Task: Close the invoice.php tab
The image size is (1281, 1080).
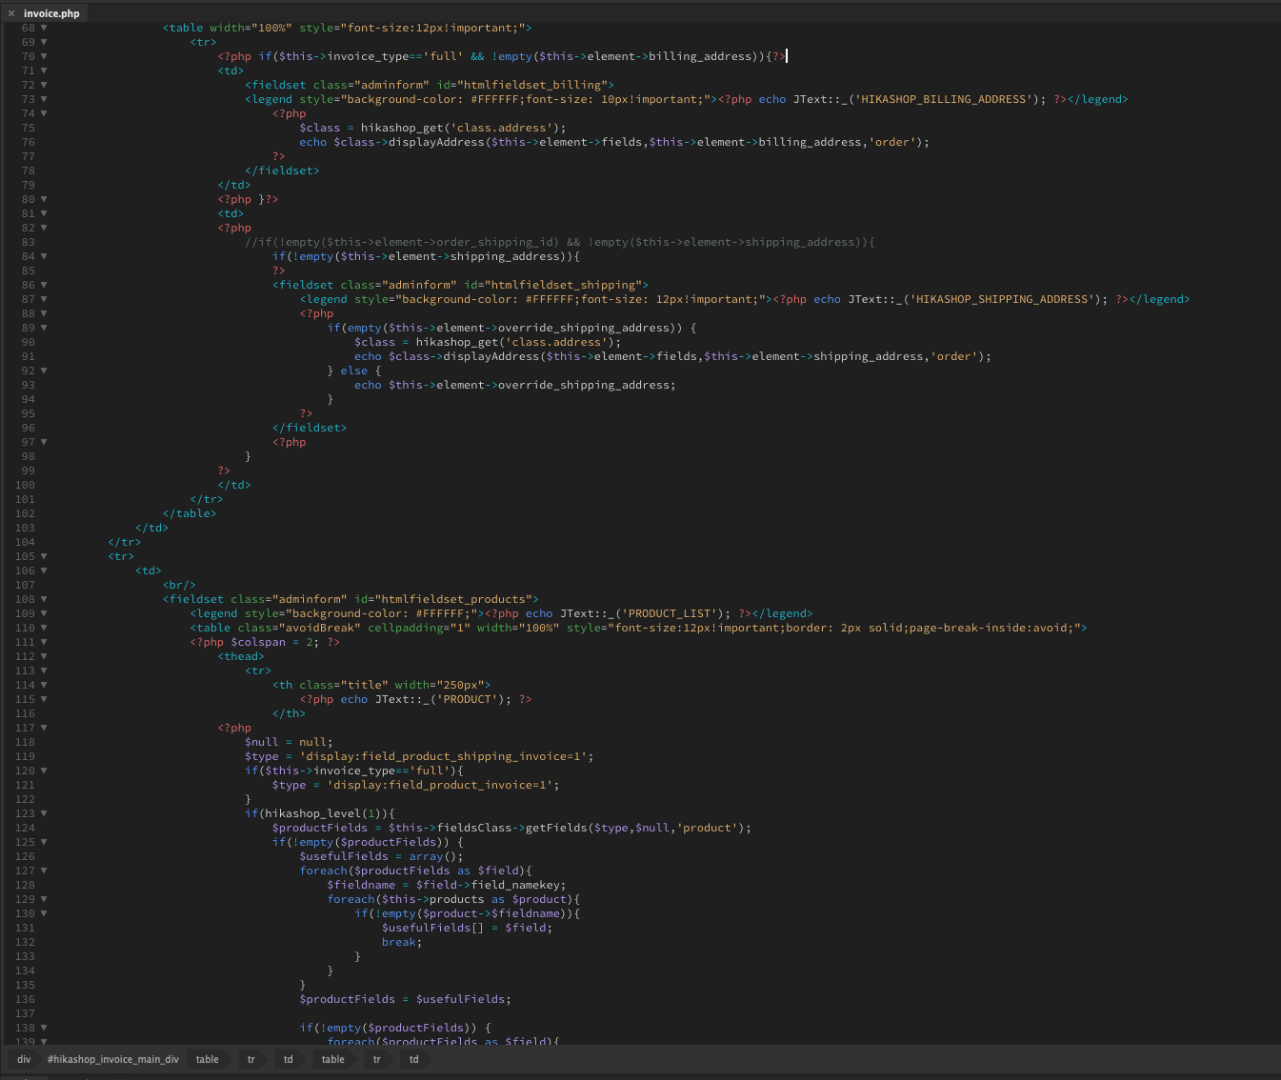Action: pos(12,13)
